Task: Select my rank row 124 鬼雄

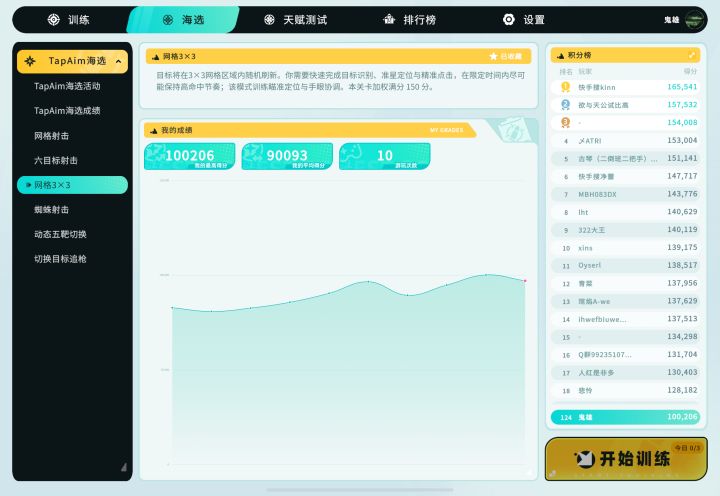Action: click(625, 417)
